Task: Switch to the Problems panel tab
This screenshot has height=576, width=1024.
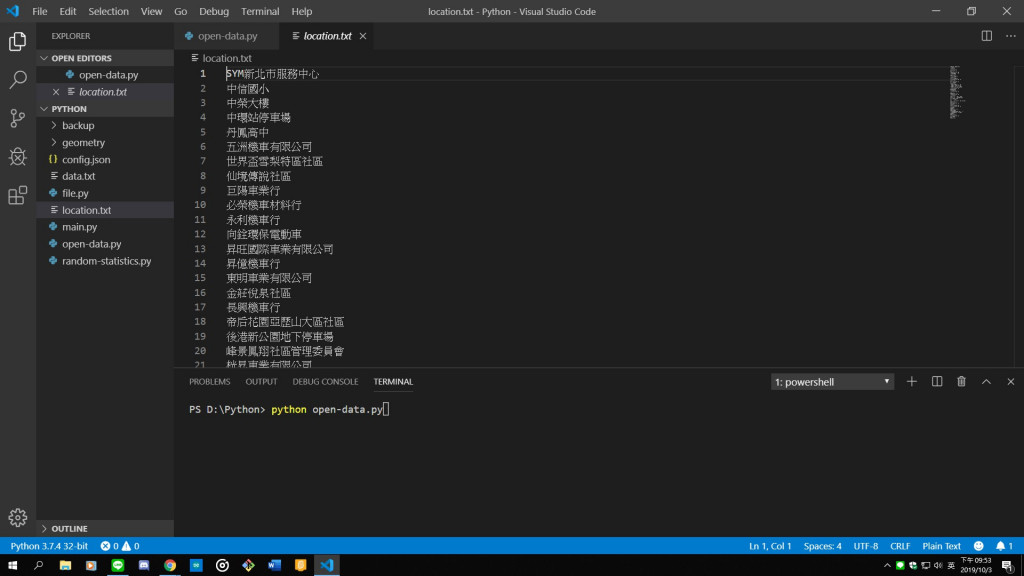Action: (x=210, y=381)
